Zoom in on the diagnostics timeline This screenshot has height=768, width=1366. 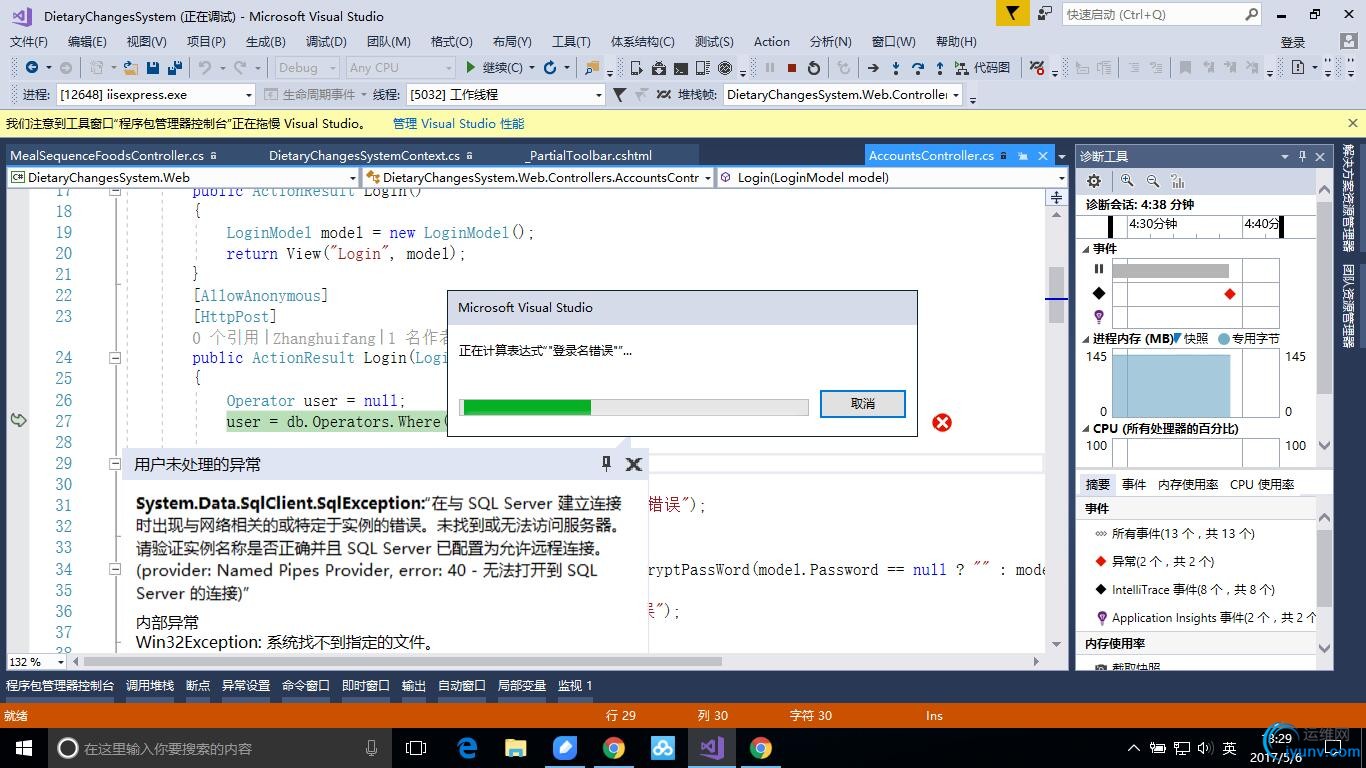coord(1127,181)
